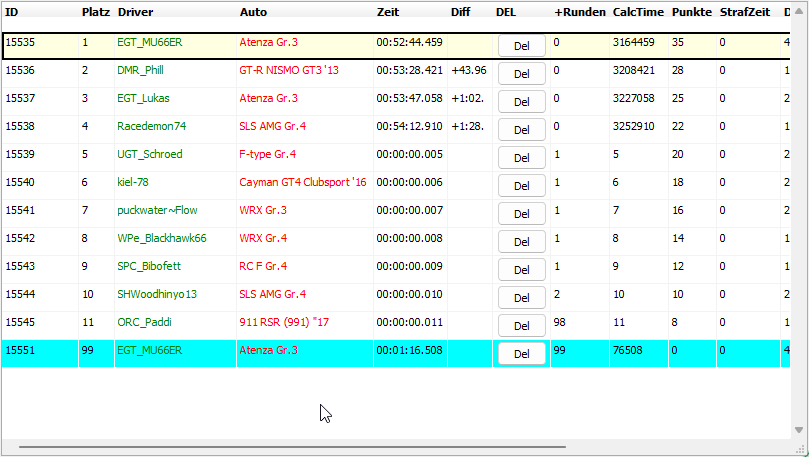Screen dimensions: 809x457
Task: Sort table by Zeit column header
Action: pyautogui.click(x=388, y=12)
